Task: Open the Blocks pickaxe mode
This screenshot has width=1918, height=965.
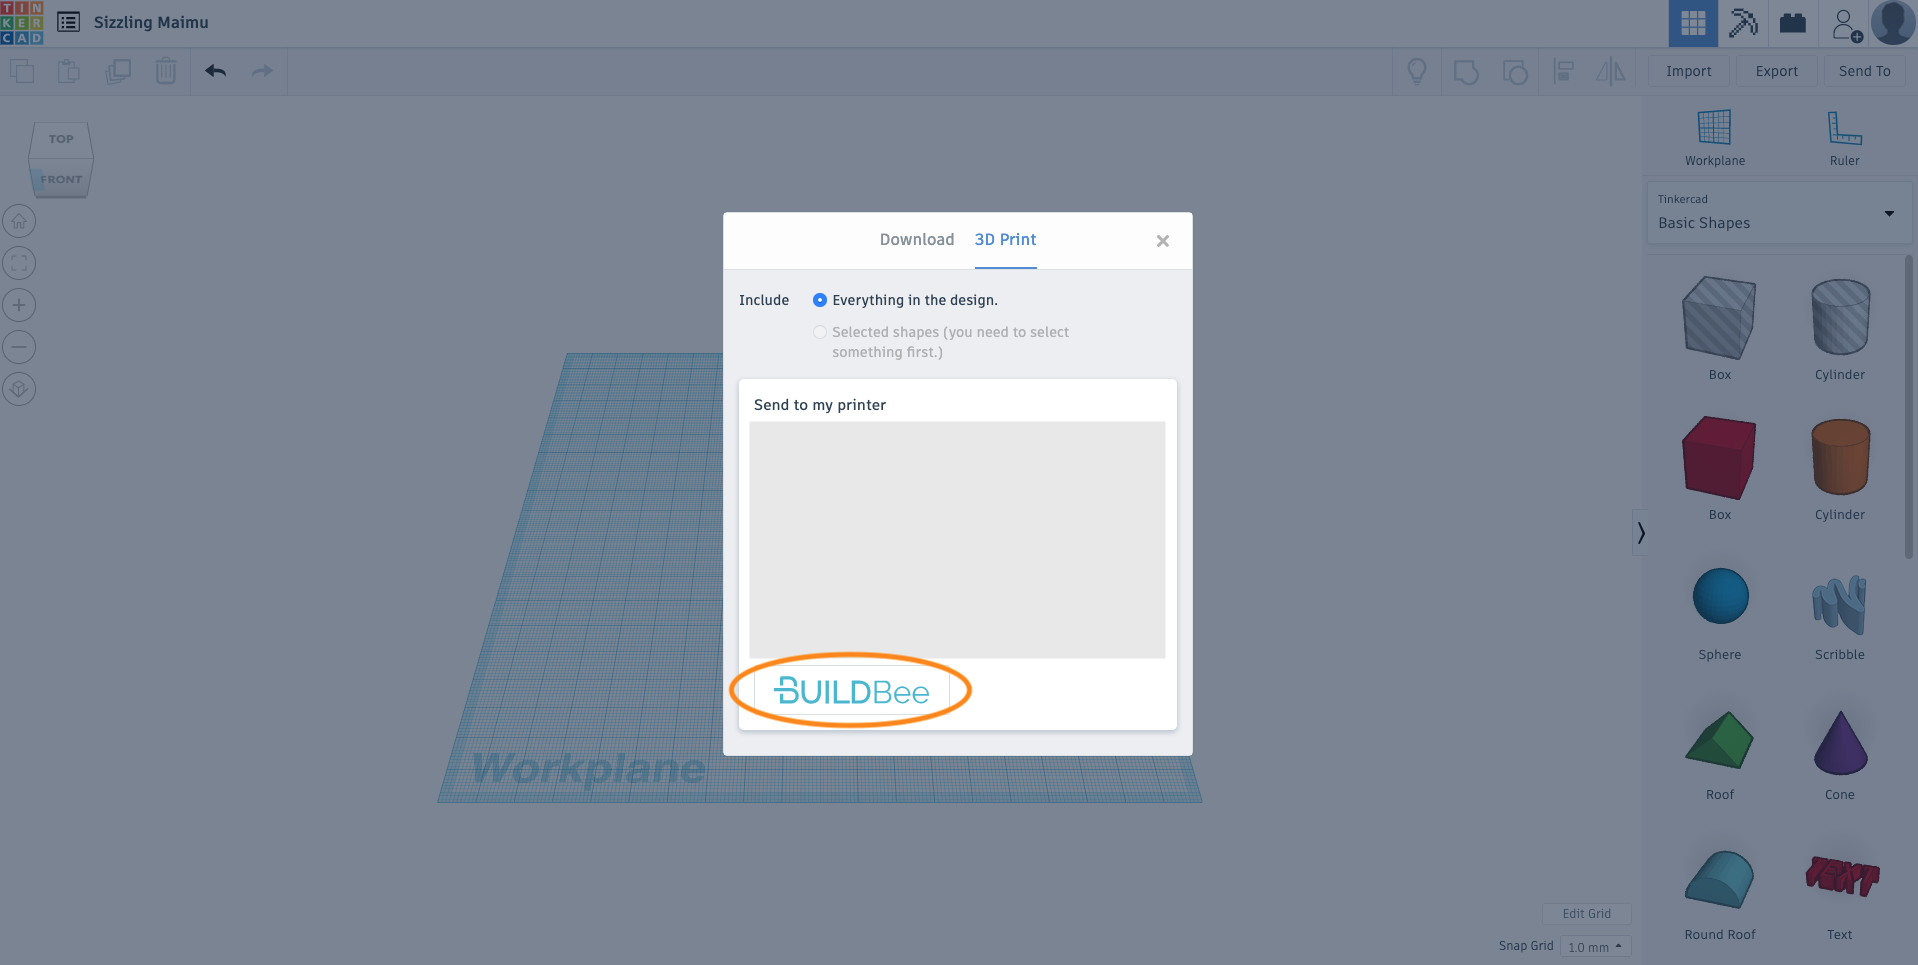Action: point(1743,23)
